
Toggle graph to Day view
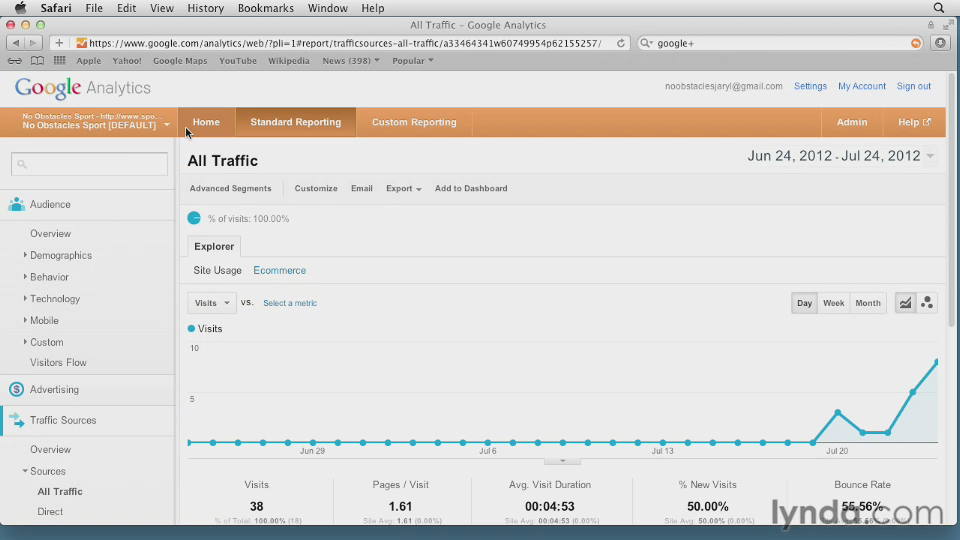tap(804, 303)
